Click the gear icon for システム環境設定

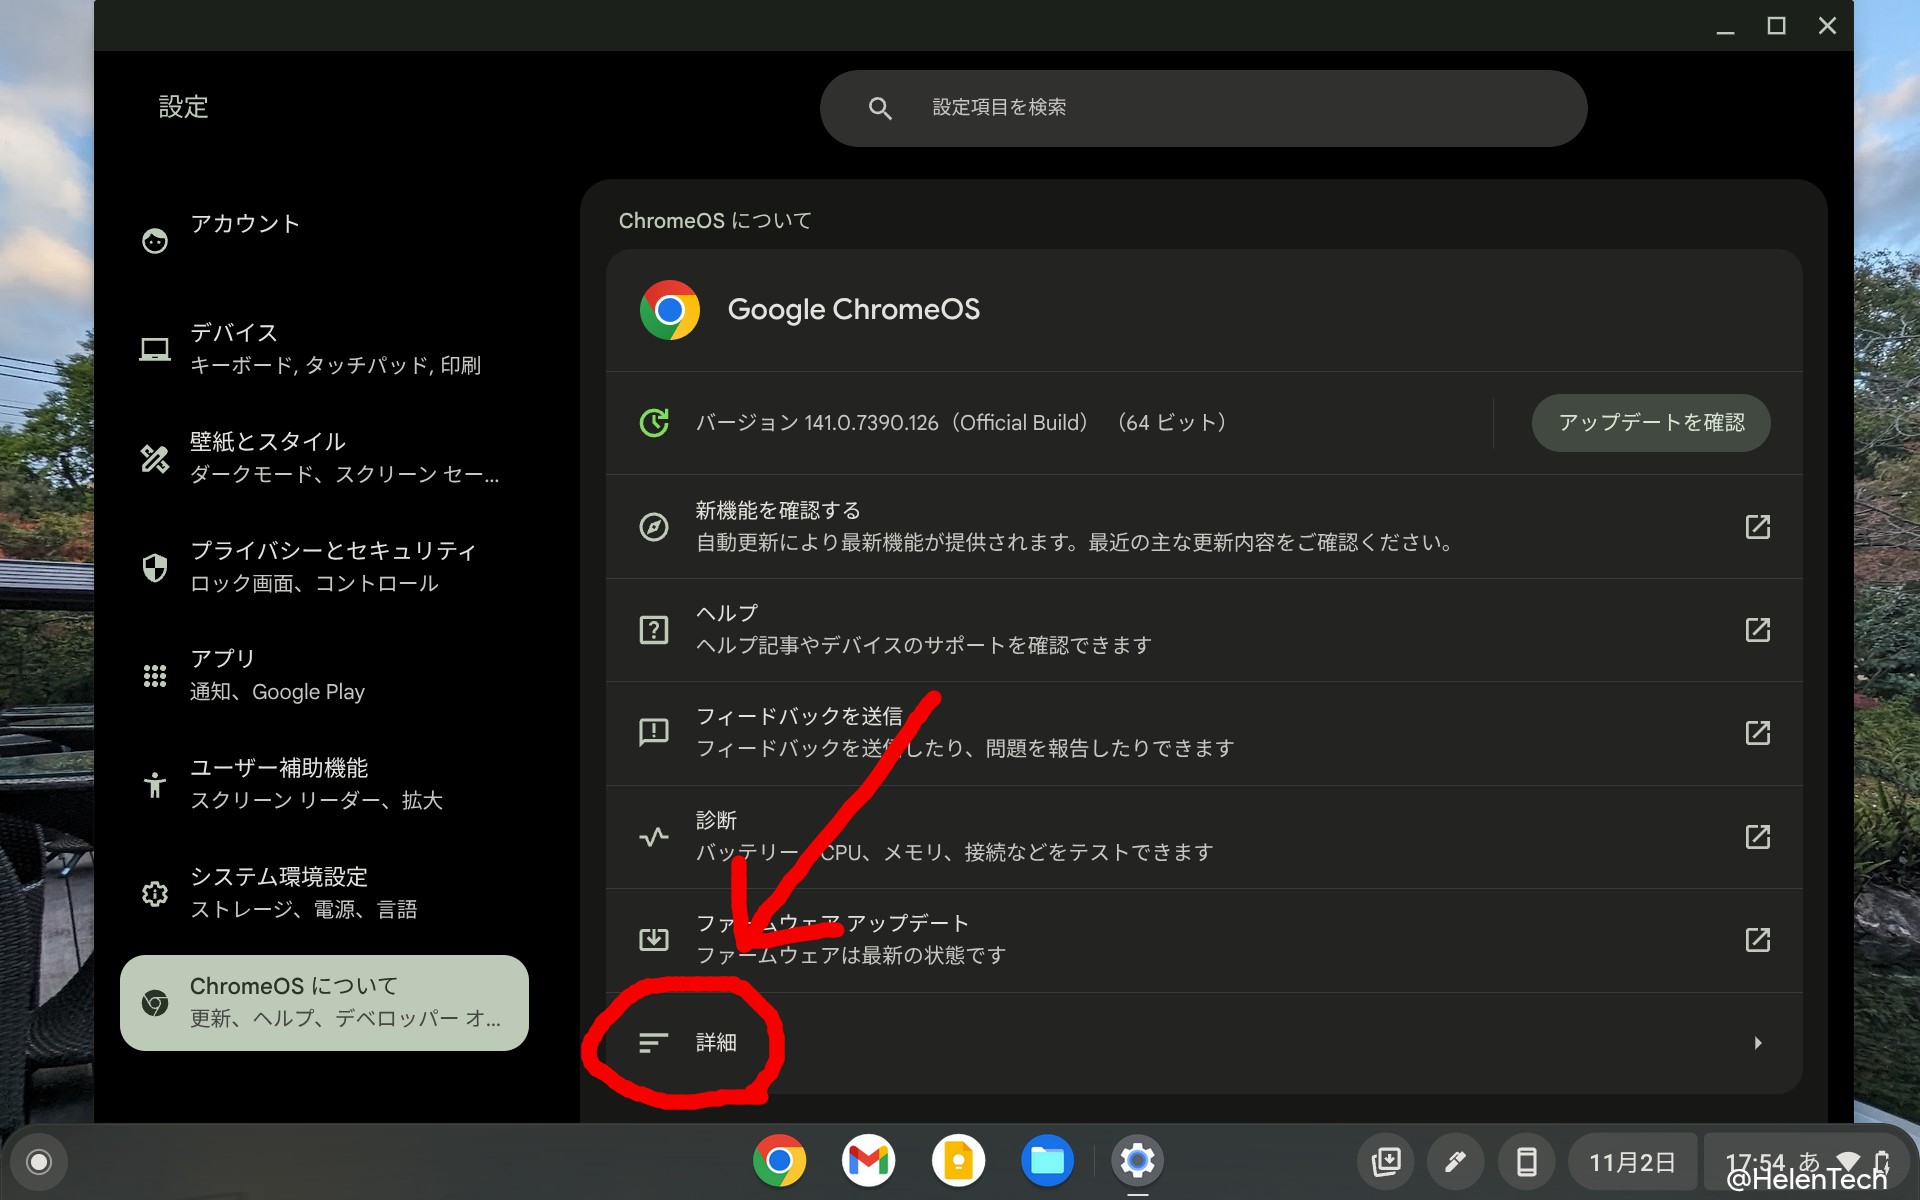pos(155,893)
